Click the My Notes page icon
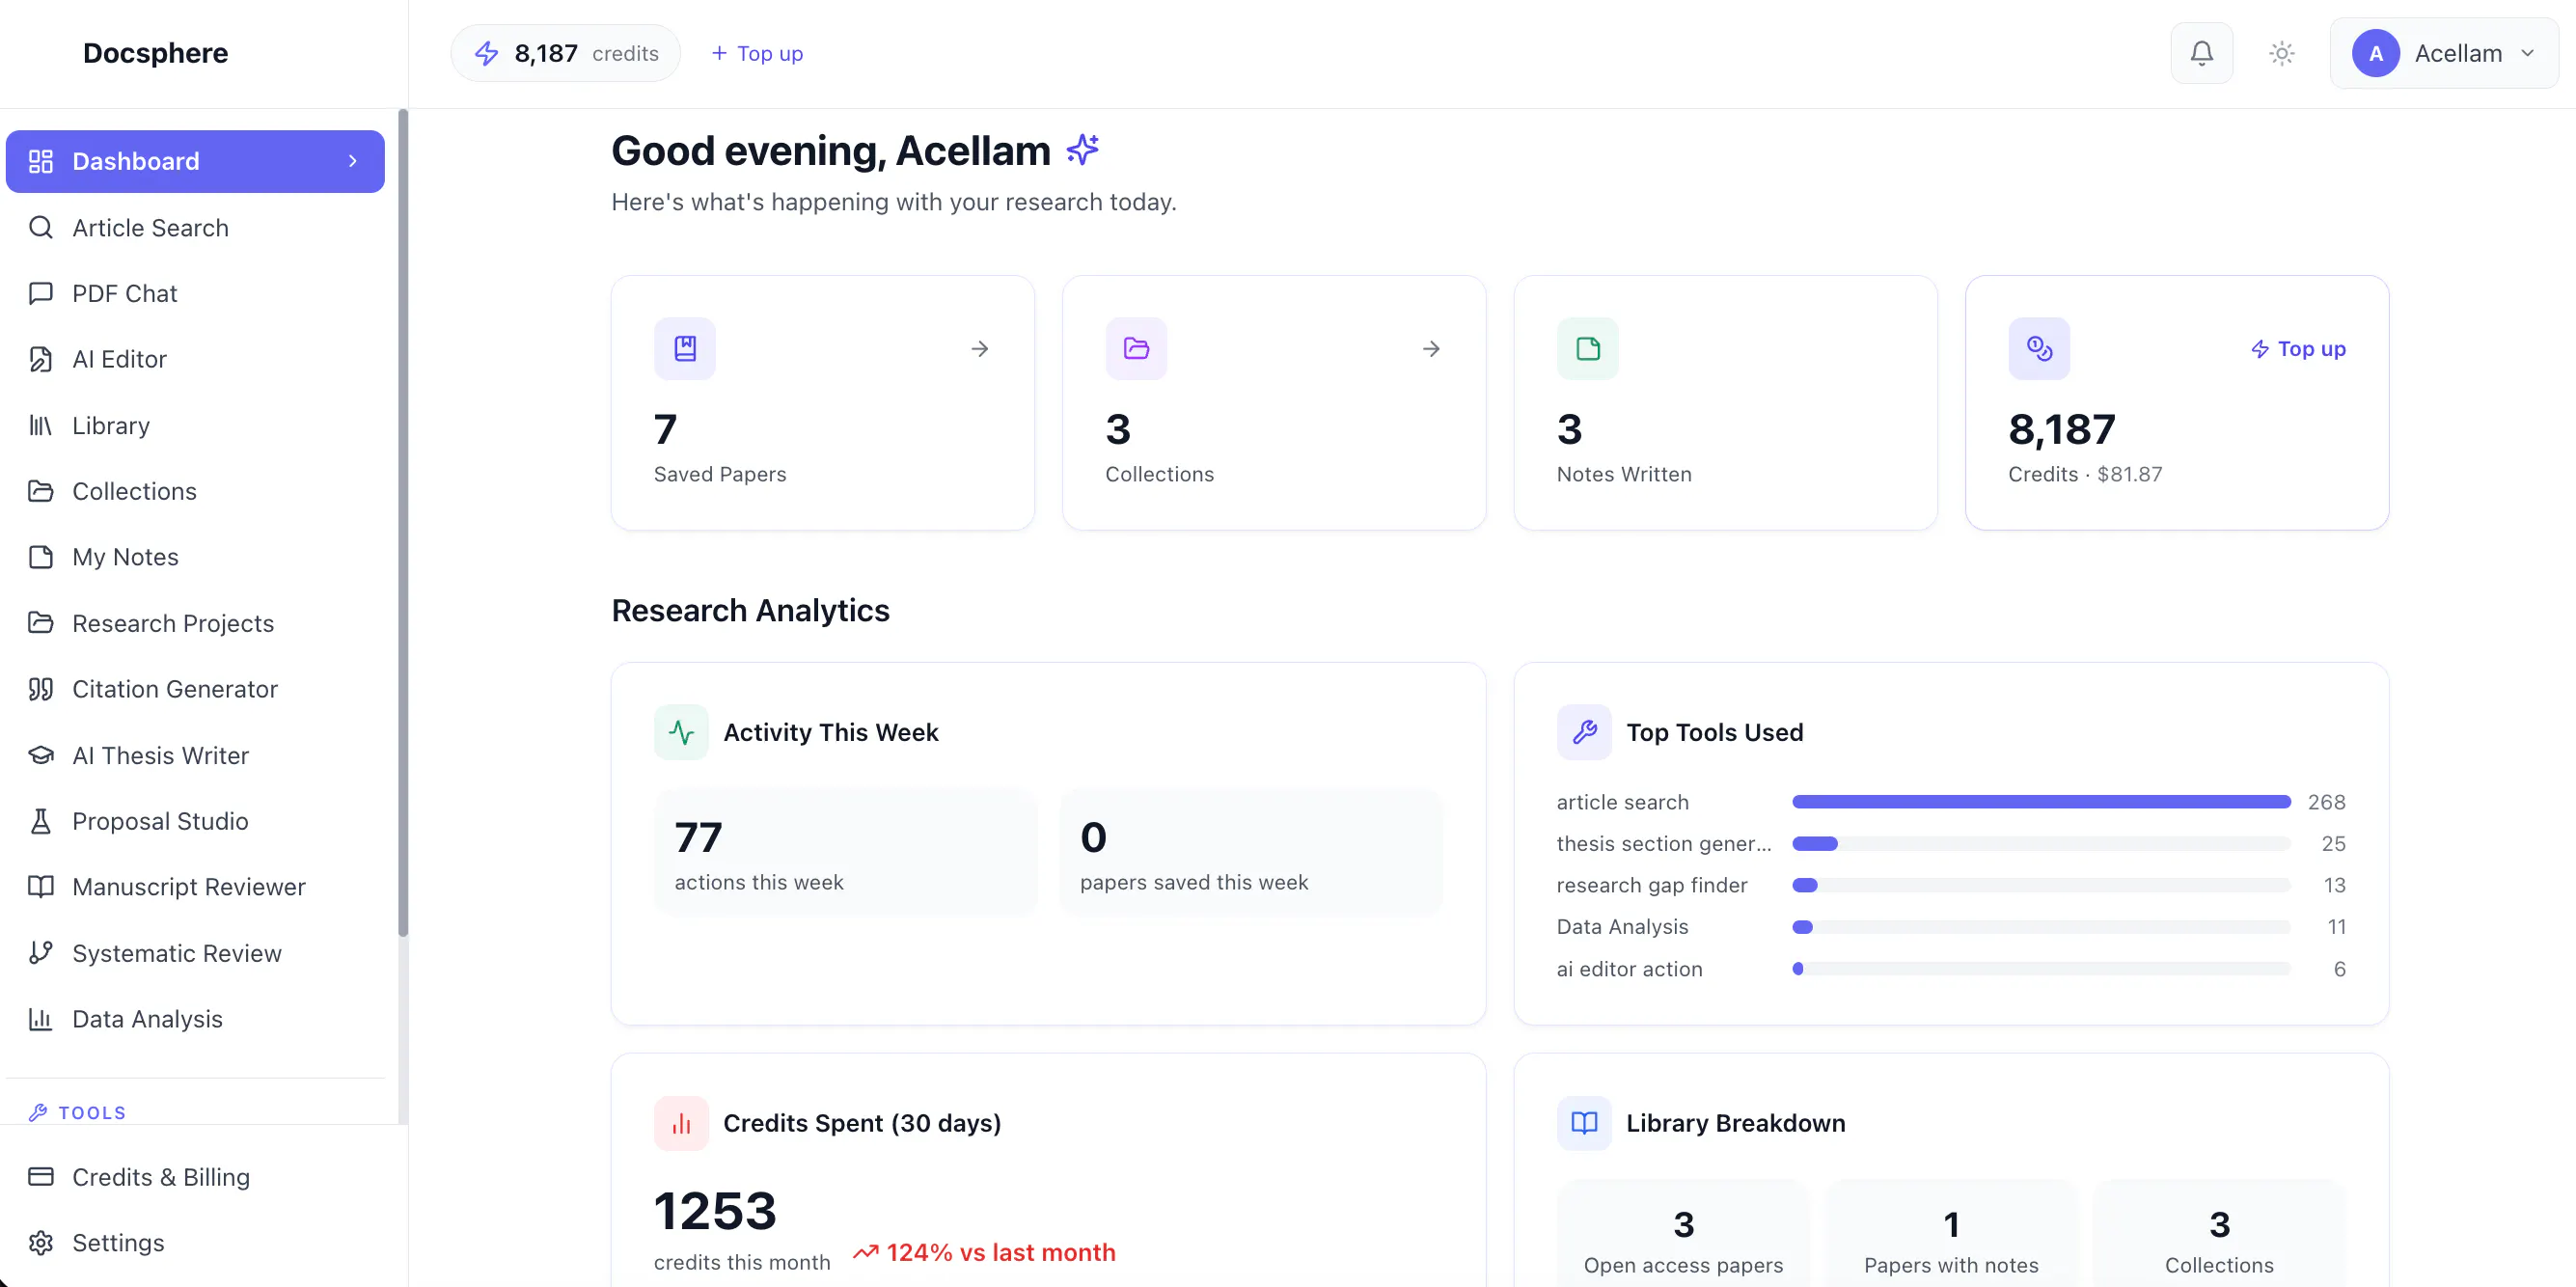The width and height of the screenshot is (2576, 1287). coord(41,557)
